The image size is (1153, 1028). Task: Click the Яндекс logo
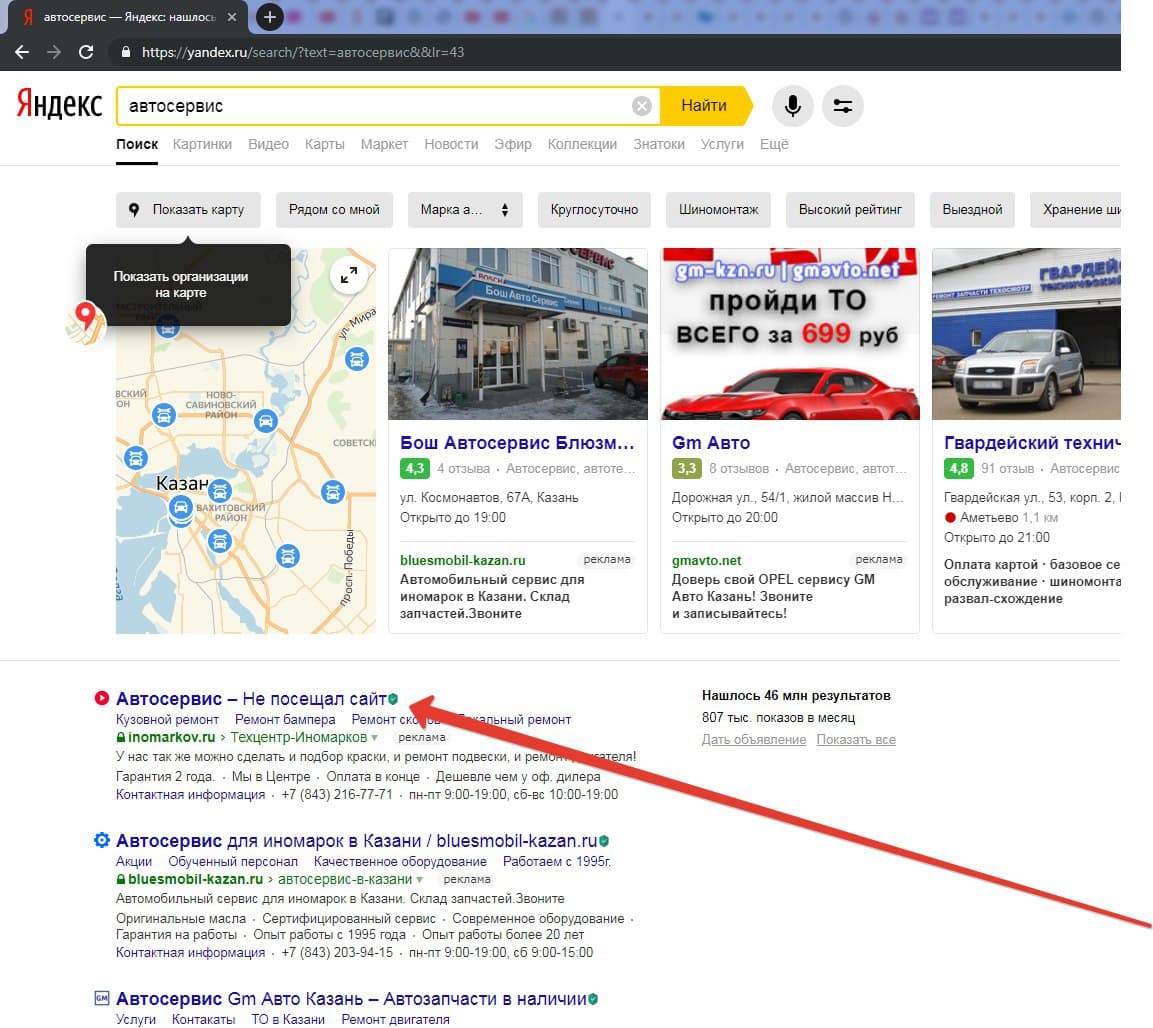(x=59, y=104)
